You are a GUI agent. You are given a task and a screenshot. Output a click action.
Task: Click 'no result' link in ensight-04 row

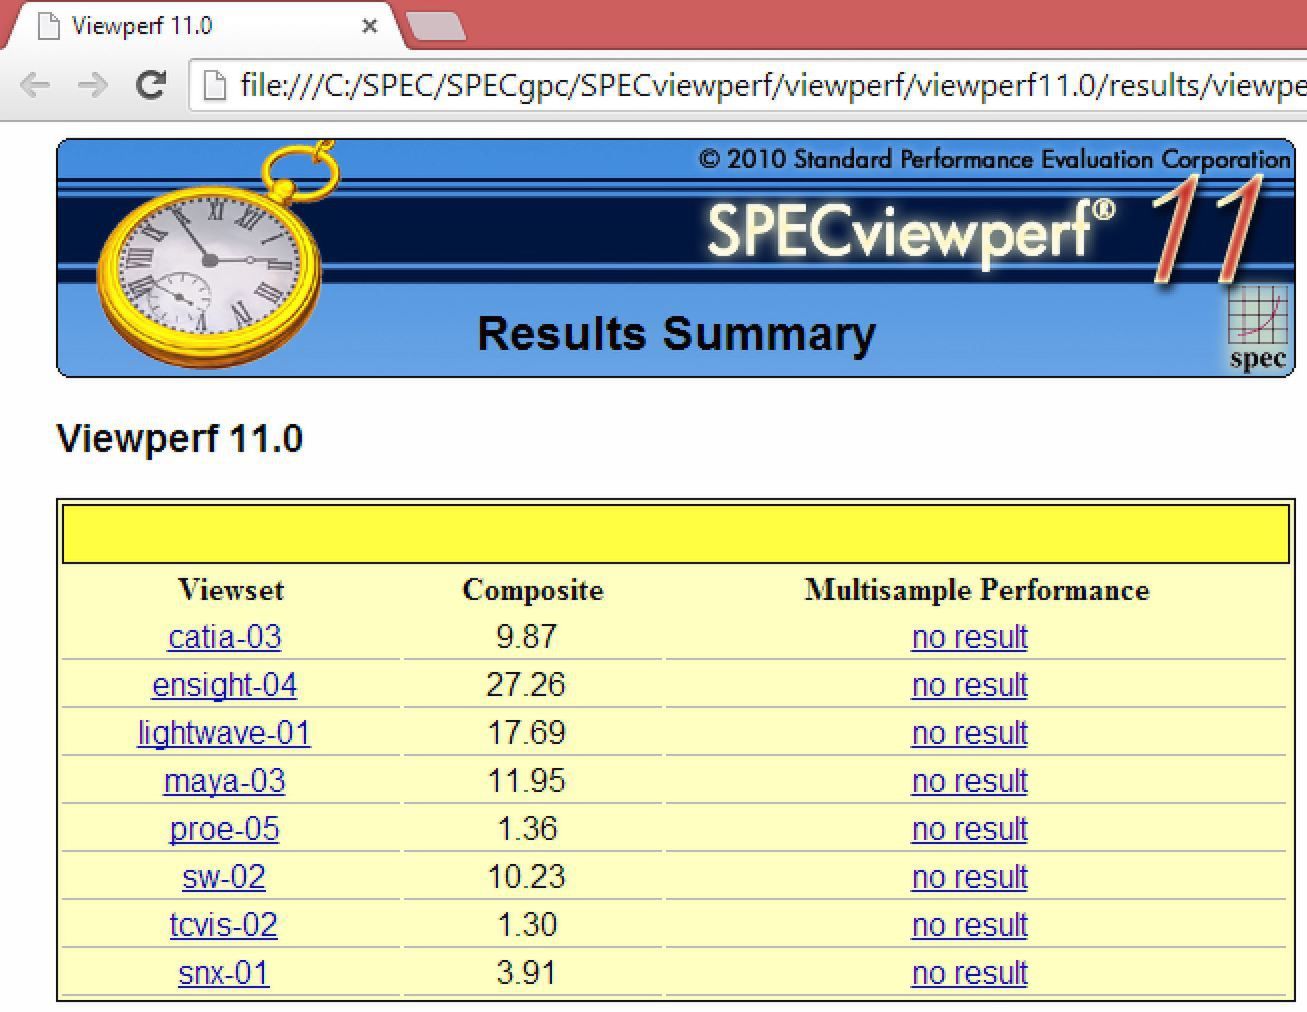(970, 685)
